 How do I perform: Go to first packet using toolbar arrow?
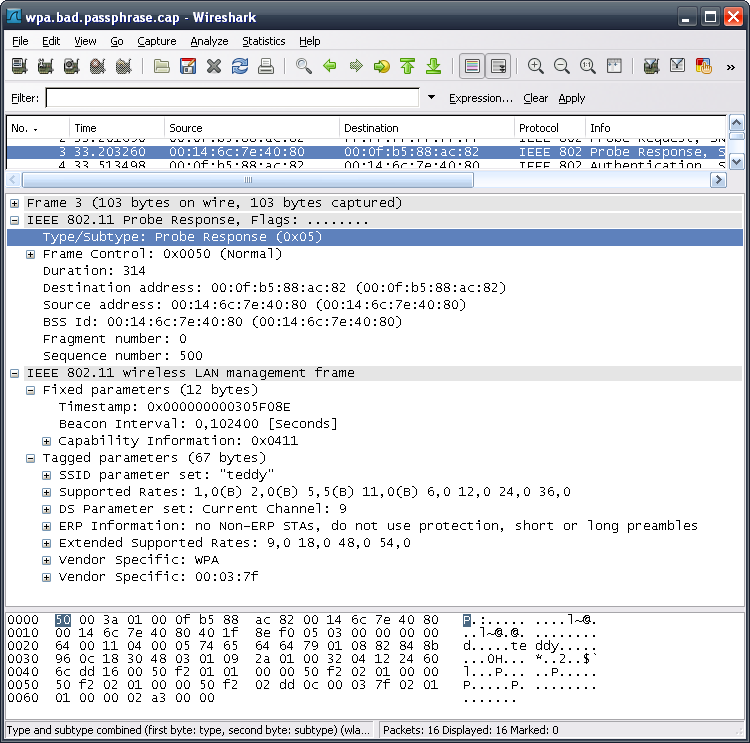[407, 67]
